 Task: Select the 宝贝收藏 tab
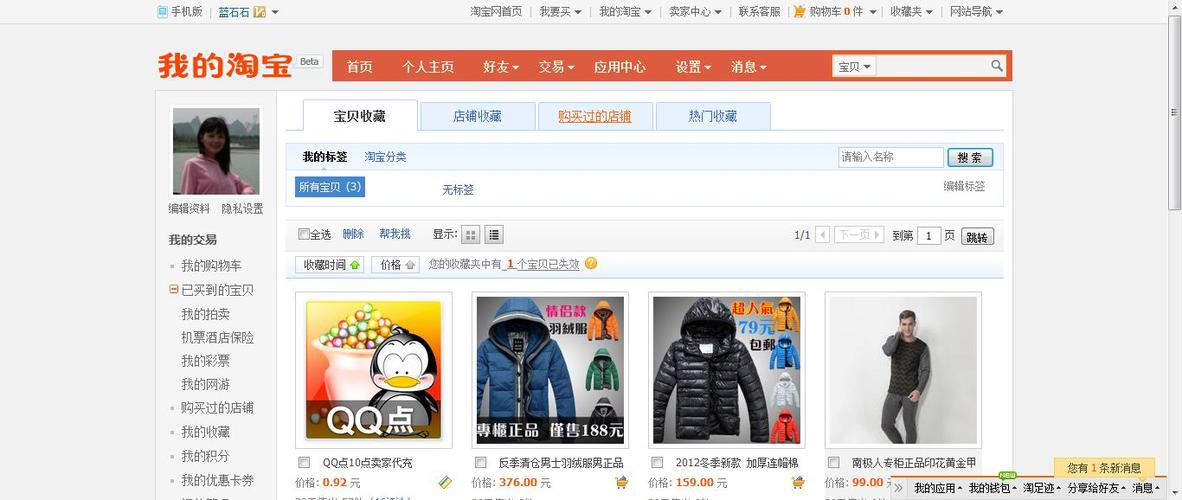click(x=360, y=115)
